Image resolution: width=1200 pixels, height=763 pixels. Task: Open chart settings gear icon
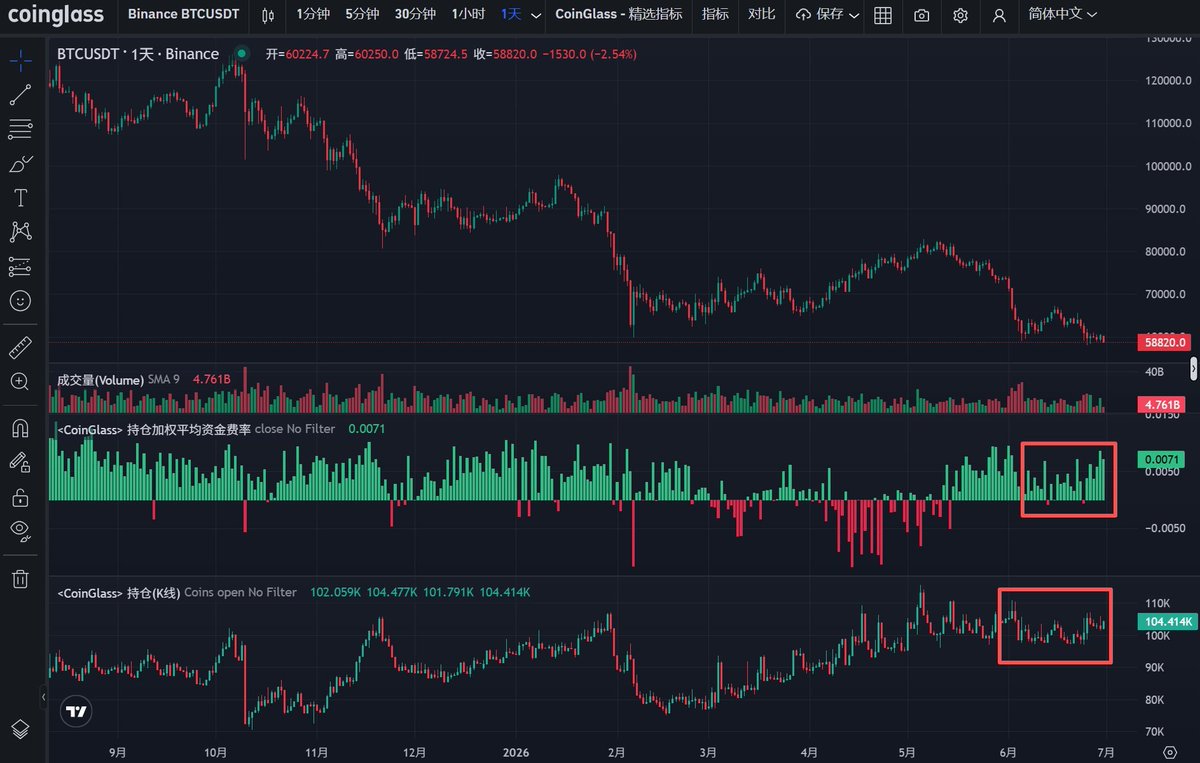point(960,15)
